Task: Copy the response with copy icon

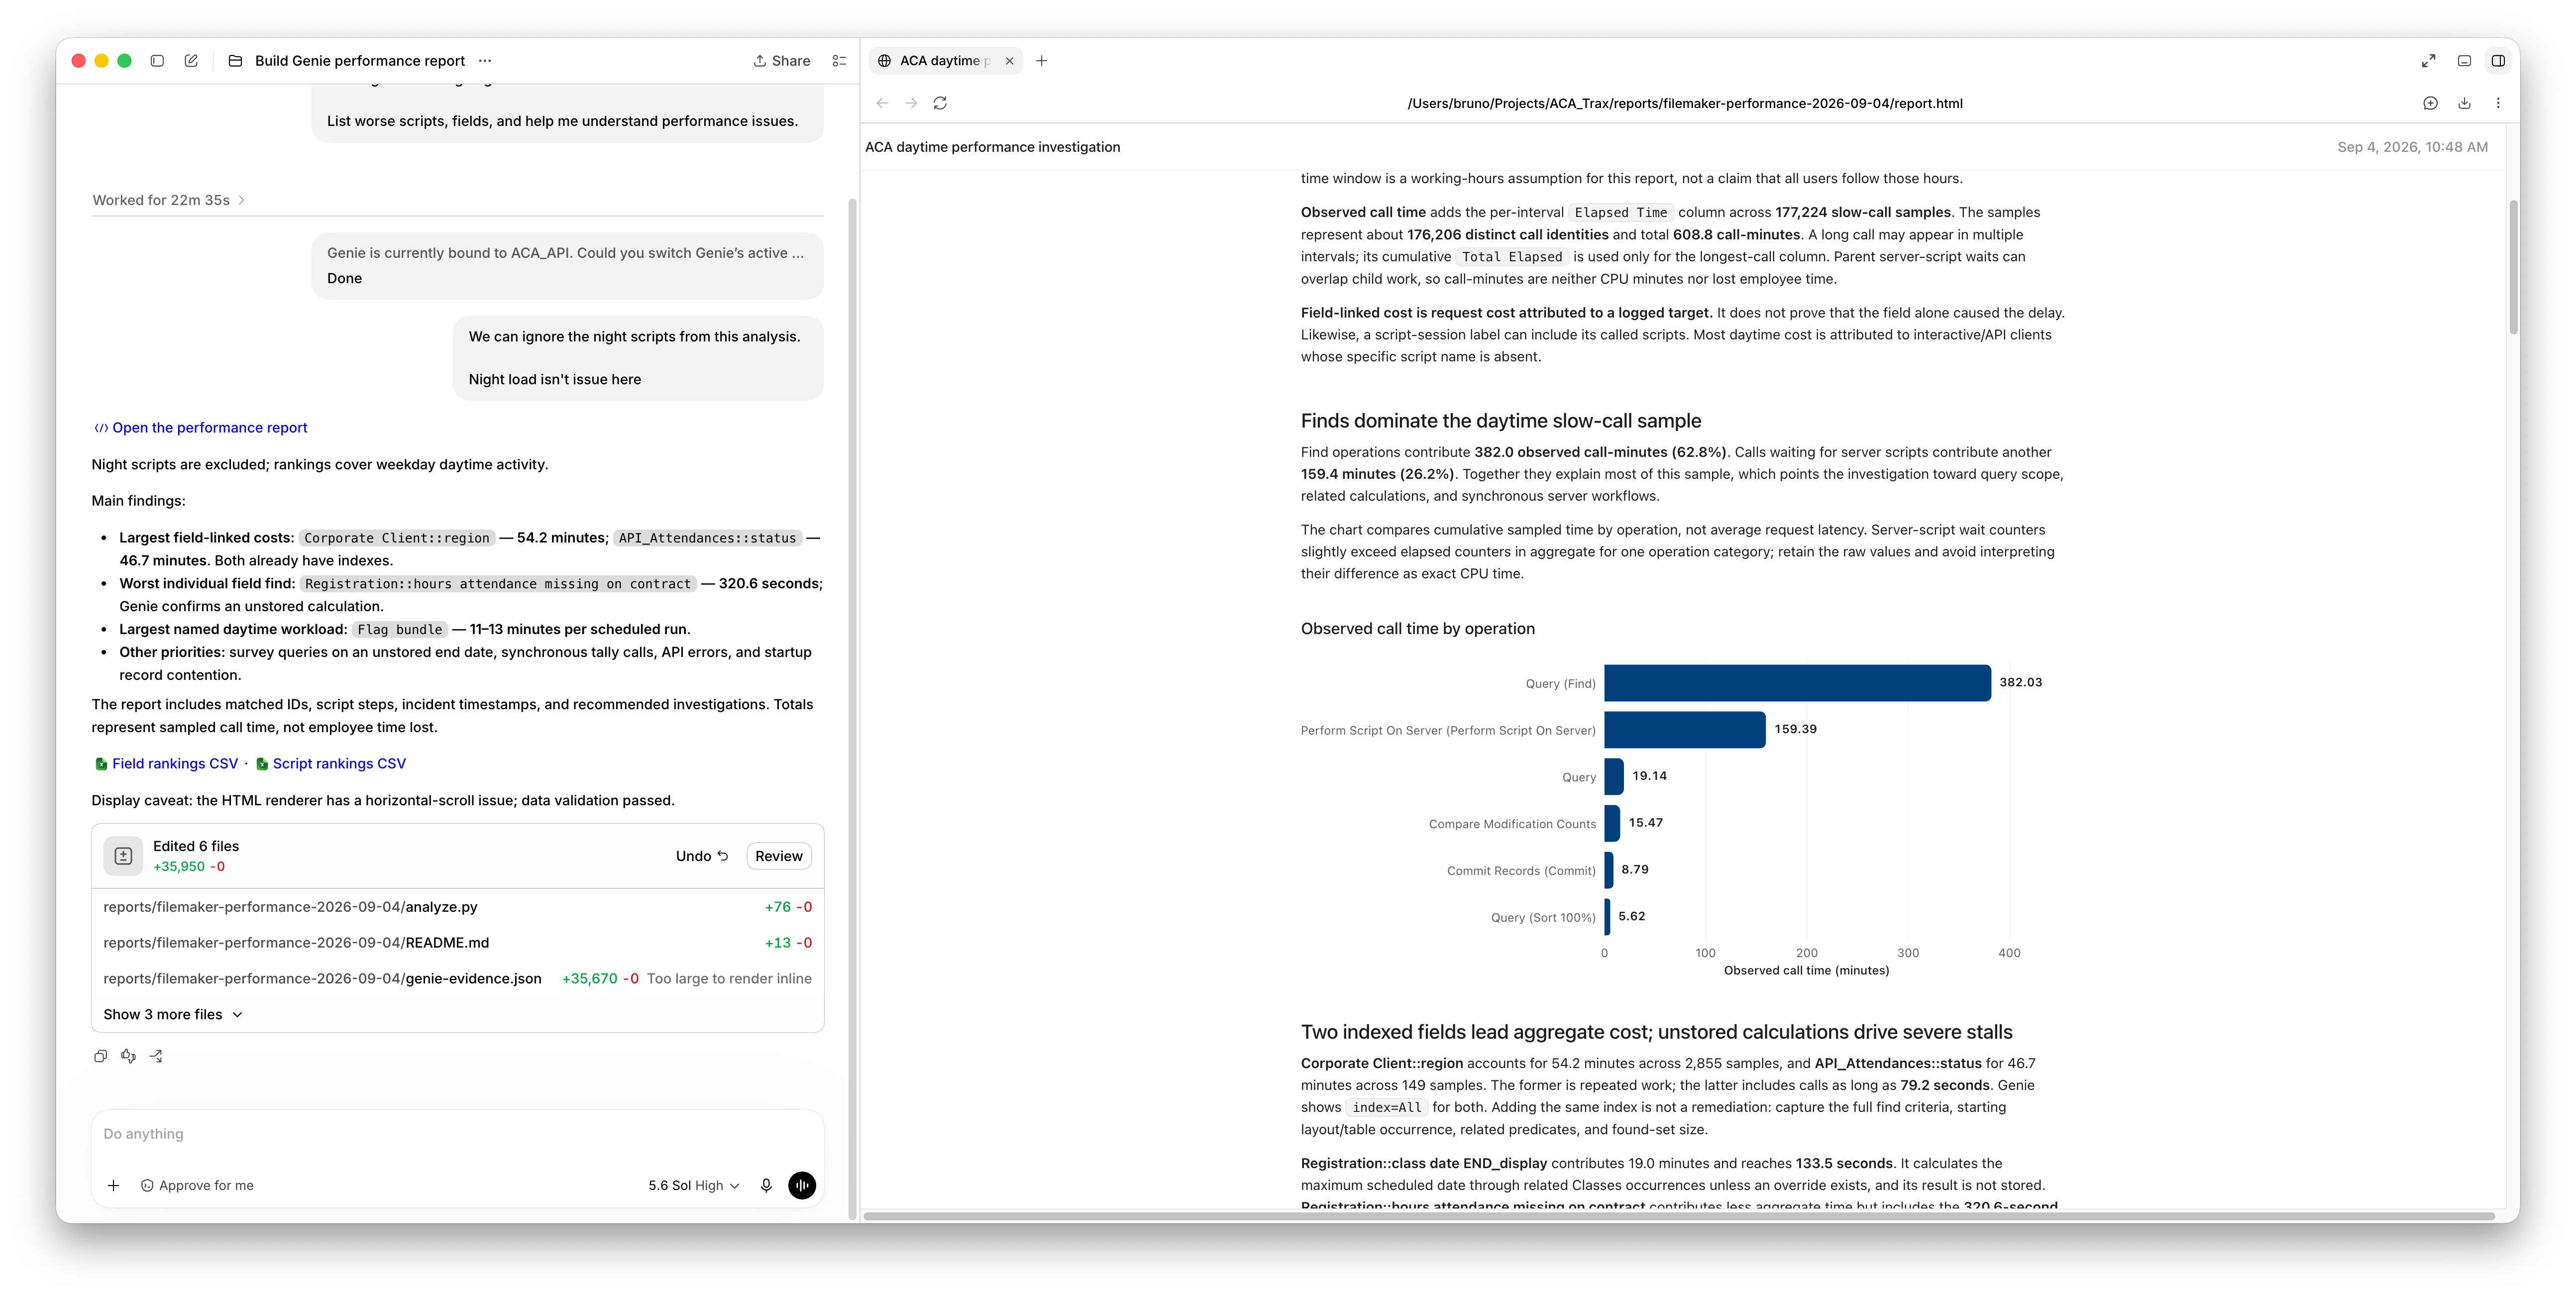Action: point(100,1056)
